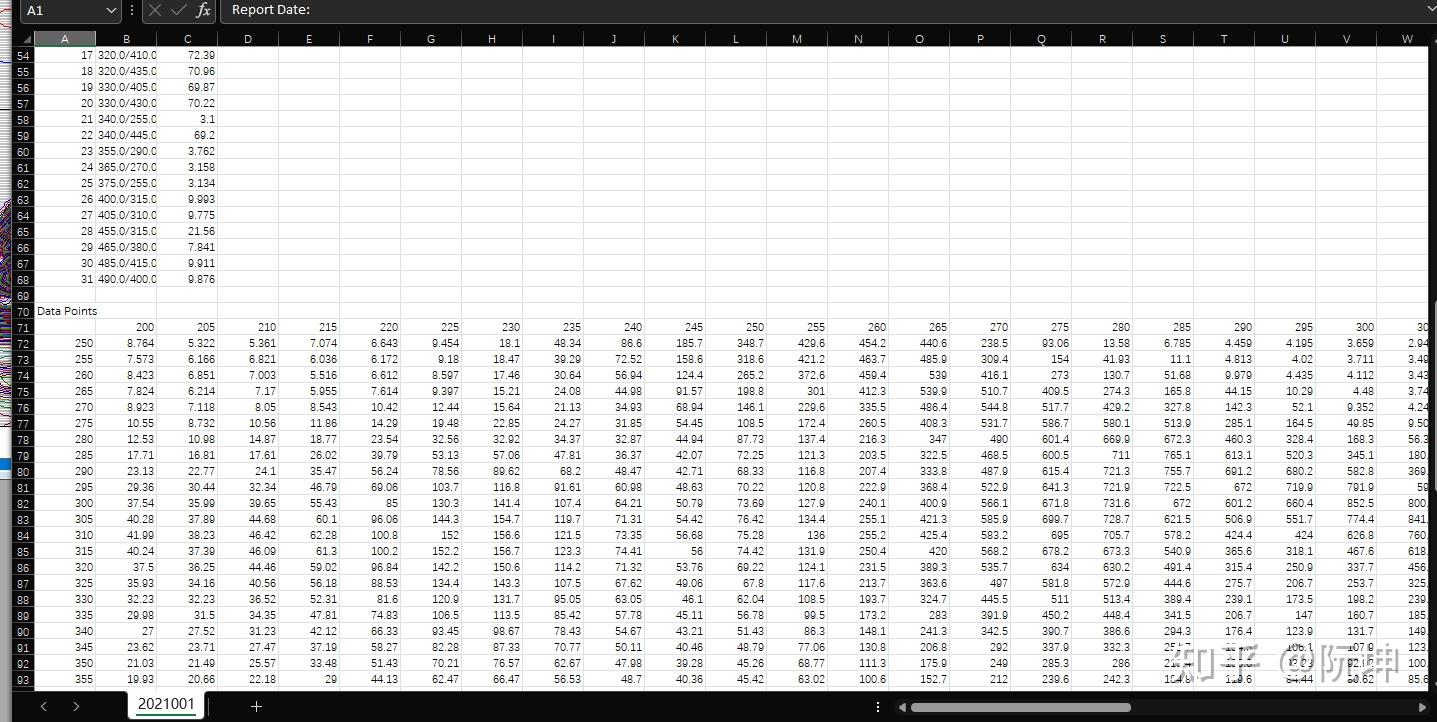The image size is (1437, 722).
Task: Expand the formula bar with the chevron
Action: [x=1430, y=10]
